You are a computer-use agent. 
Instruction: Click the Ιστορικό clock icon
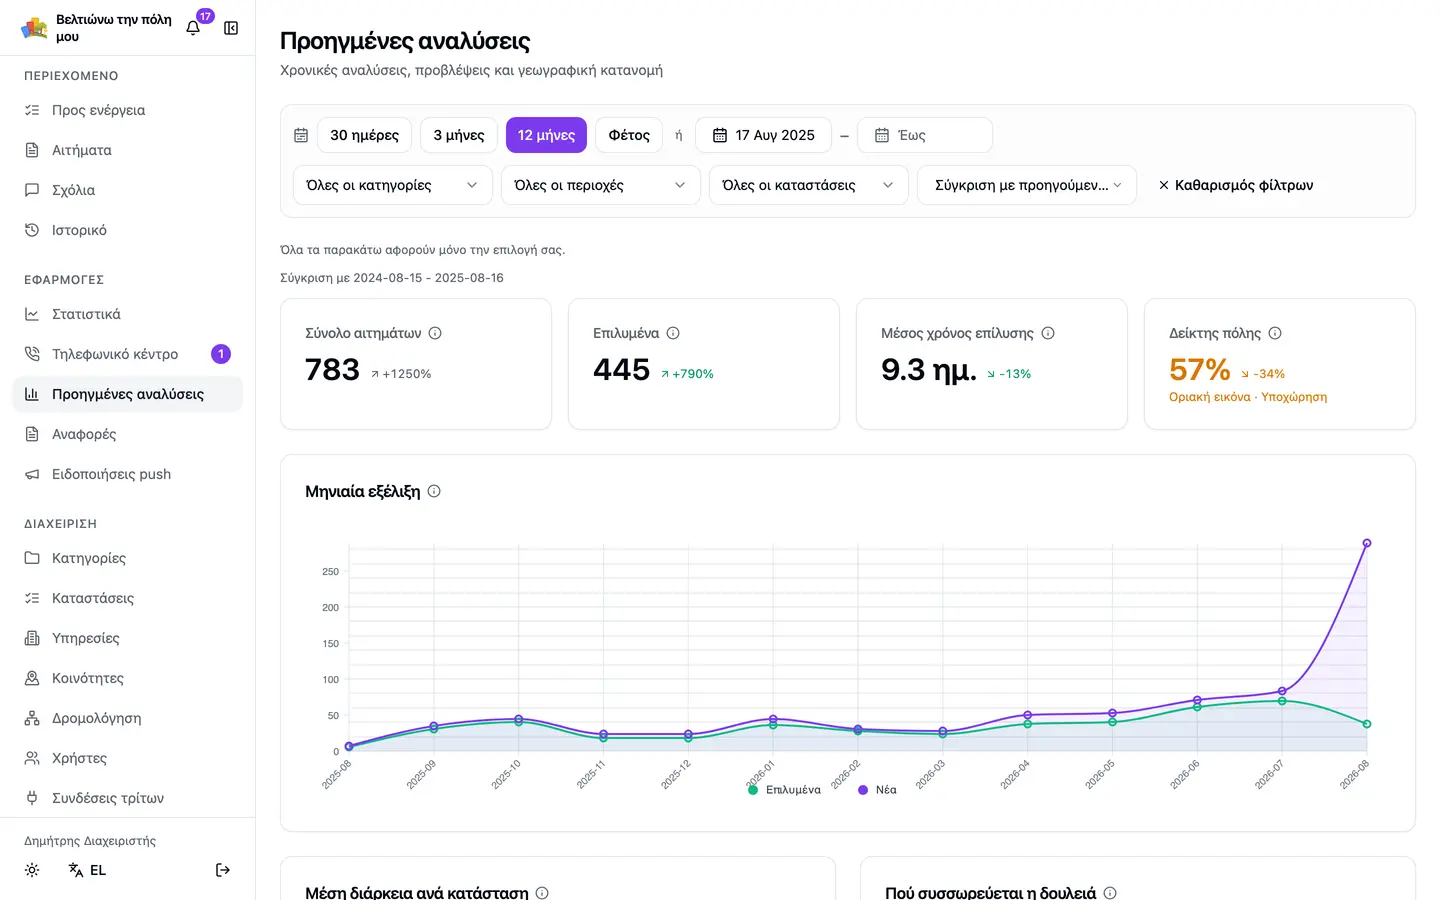tap(32, 230)
